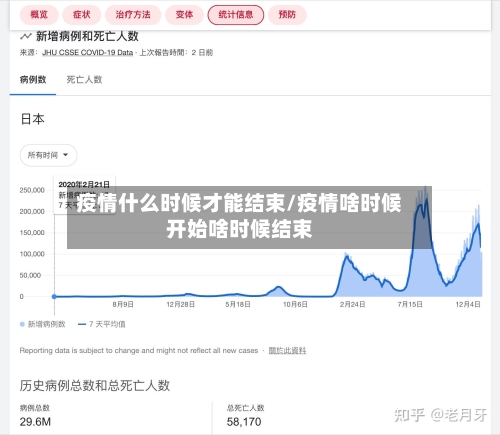Click the 50,000 y-axis label
This screenshot has width=500, height=435.
tap(30, 276)
